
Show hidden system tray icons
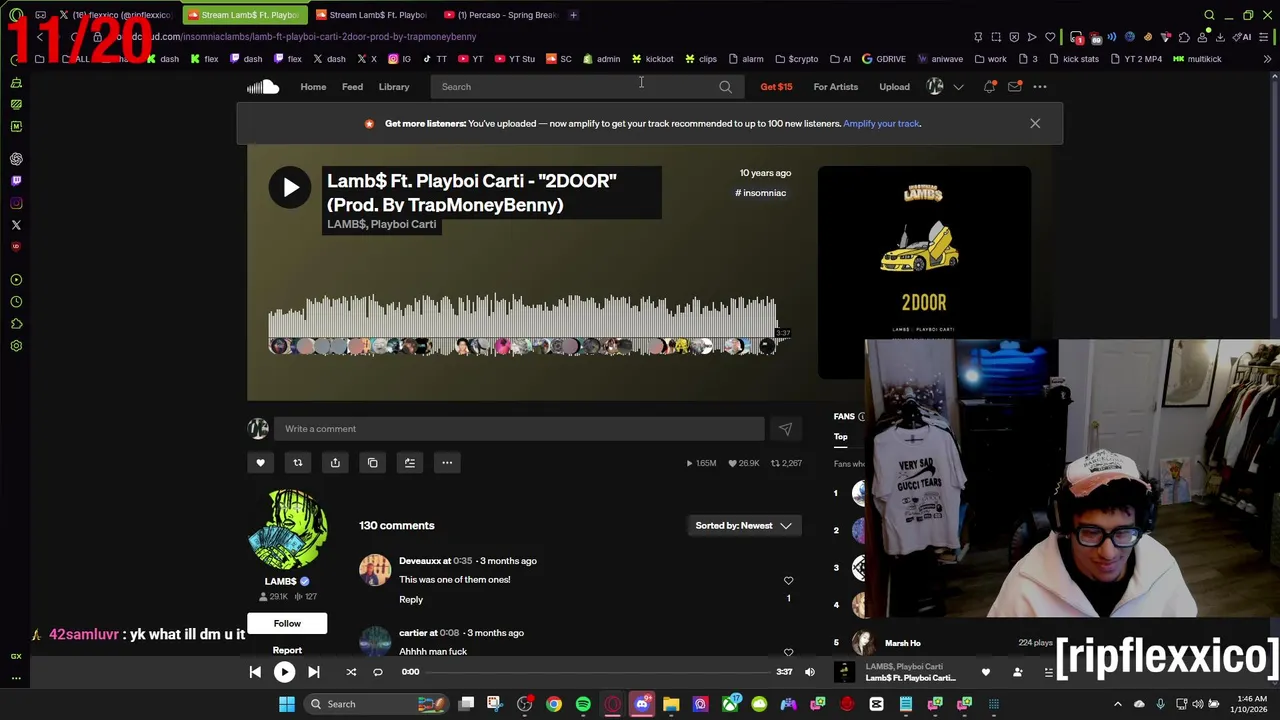(1118, 704)
